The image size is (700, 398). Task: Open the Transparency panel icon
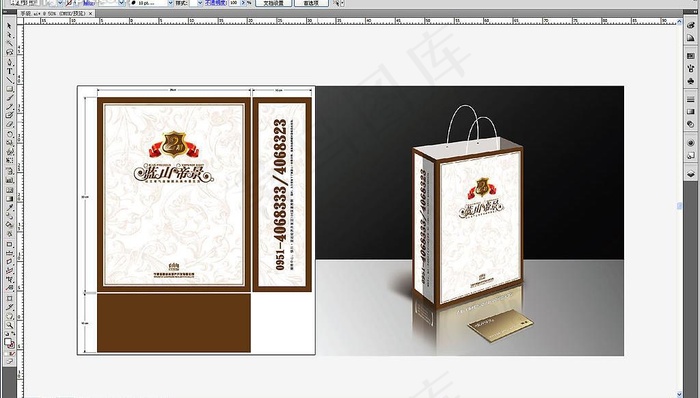691,124
